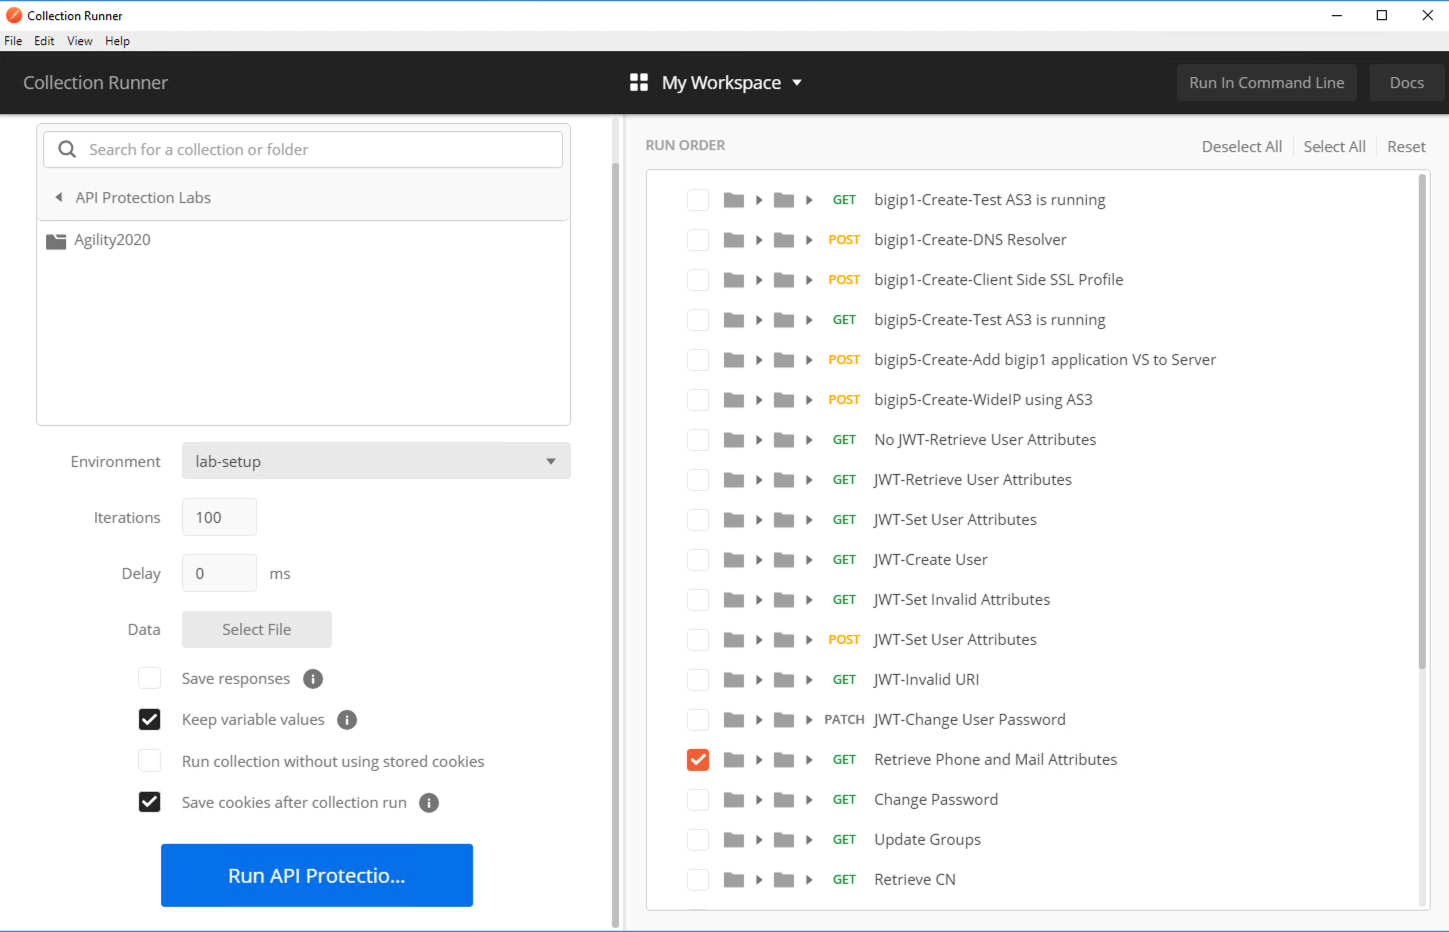Viewport: 1449px width, 932px height.
Task: Click the workspace grid icon beside My Workspace
Action: pyautogui.click(x=639, y=82)
